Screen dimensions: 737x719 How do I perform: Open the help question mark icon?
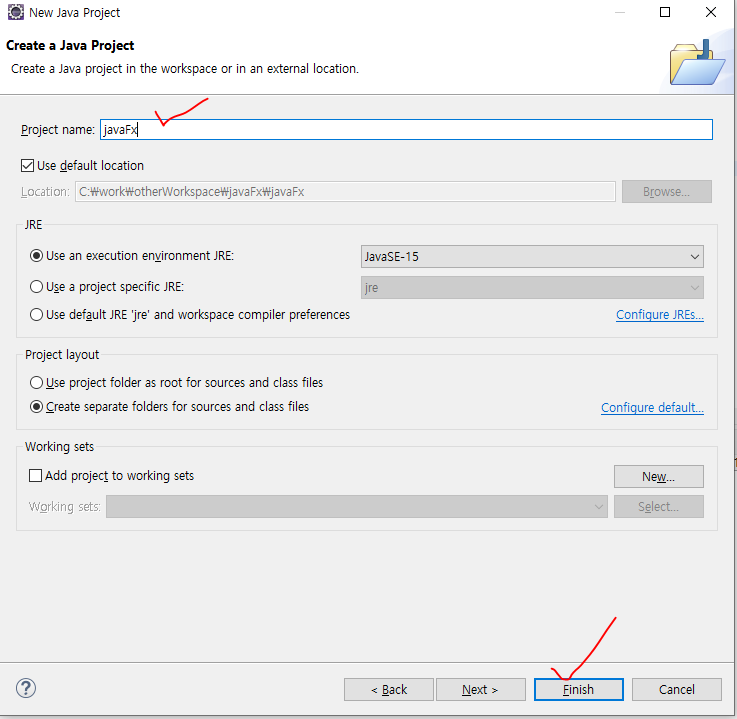[x=26, y=688]
